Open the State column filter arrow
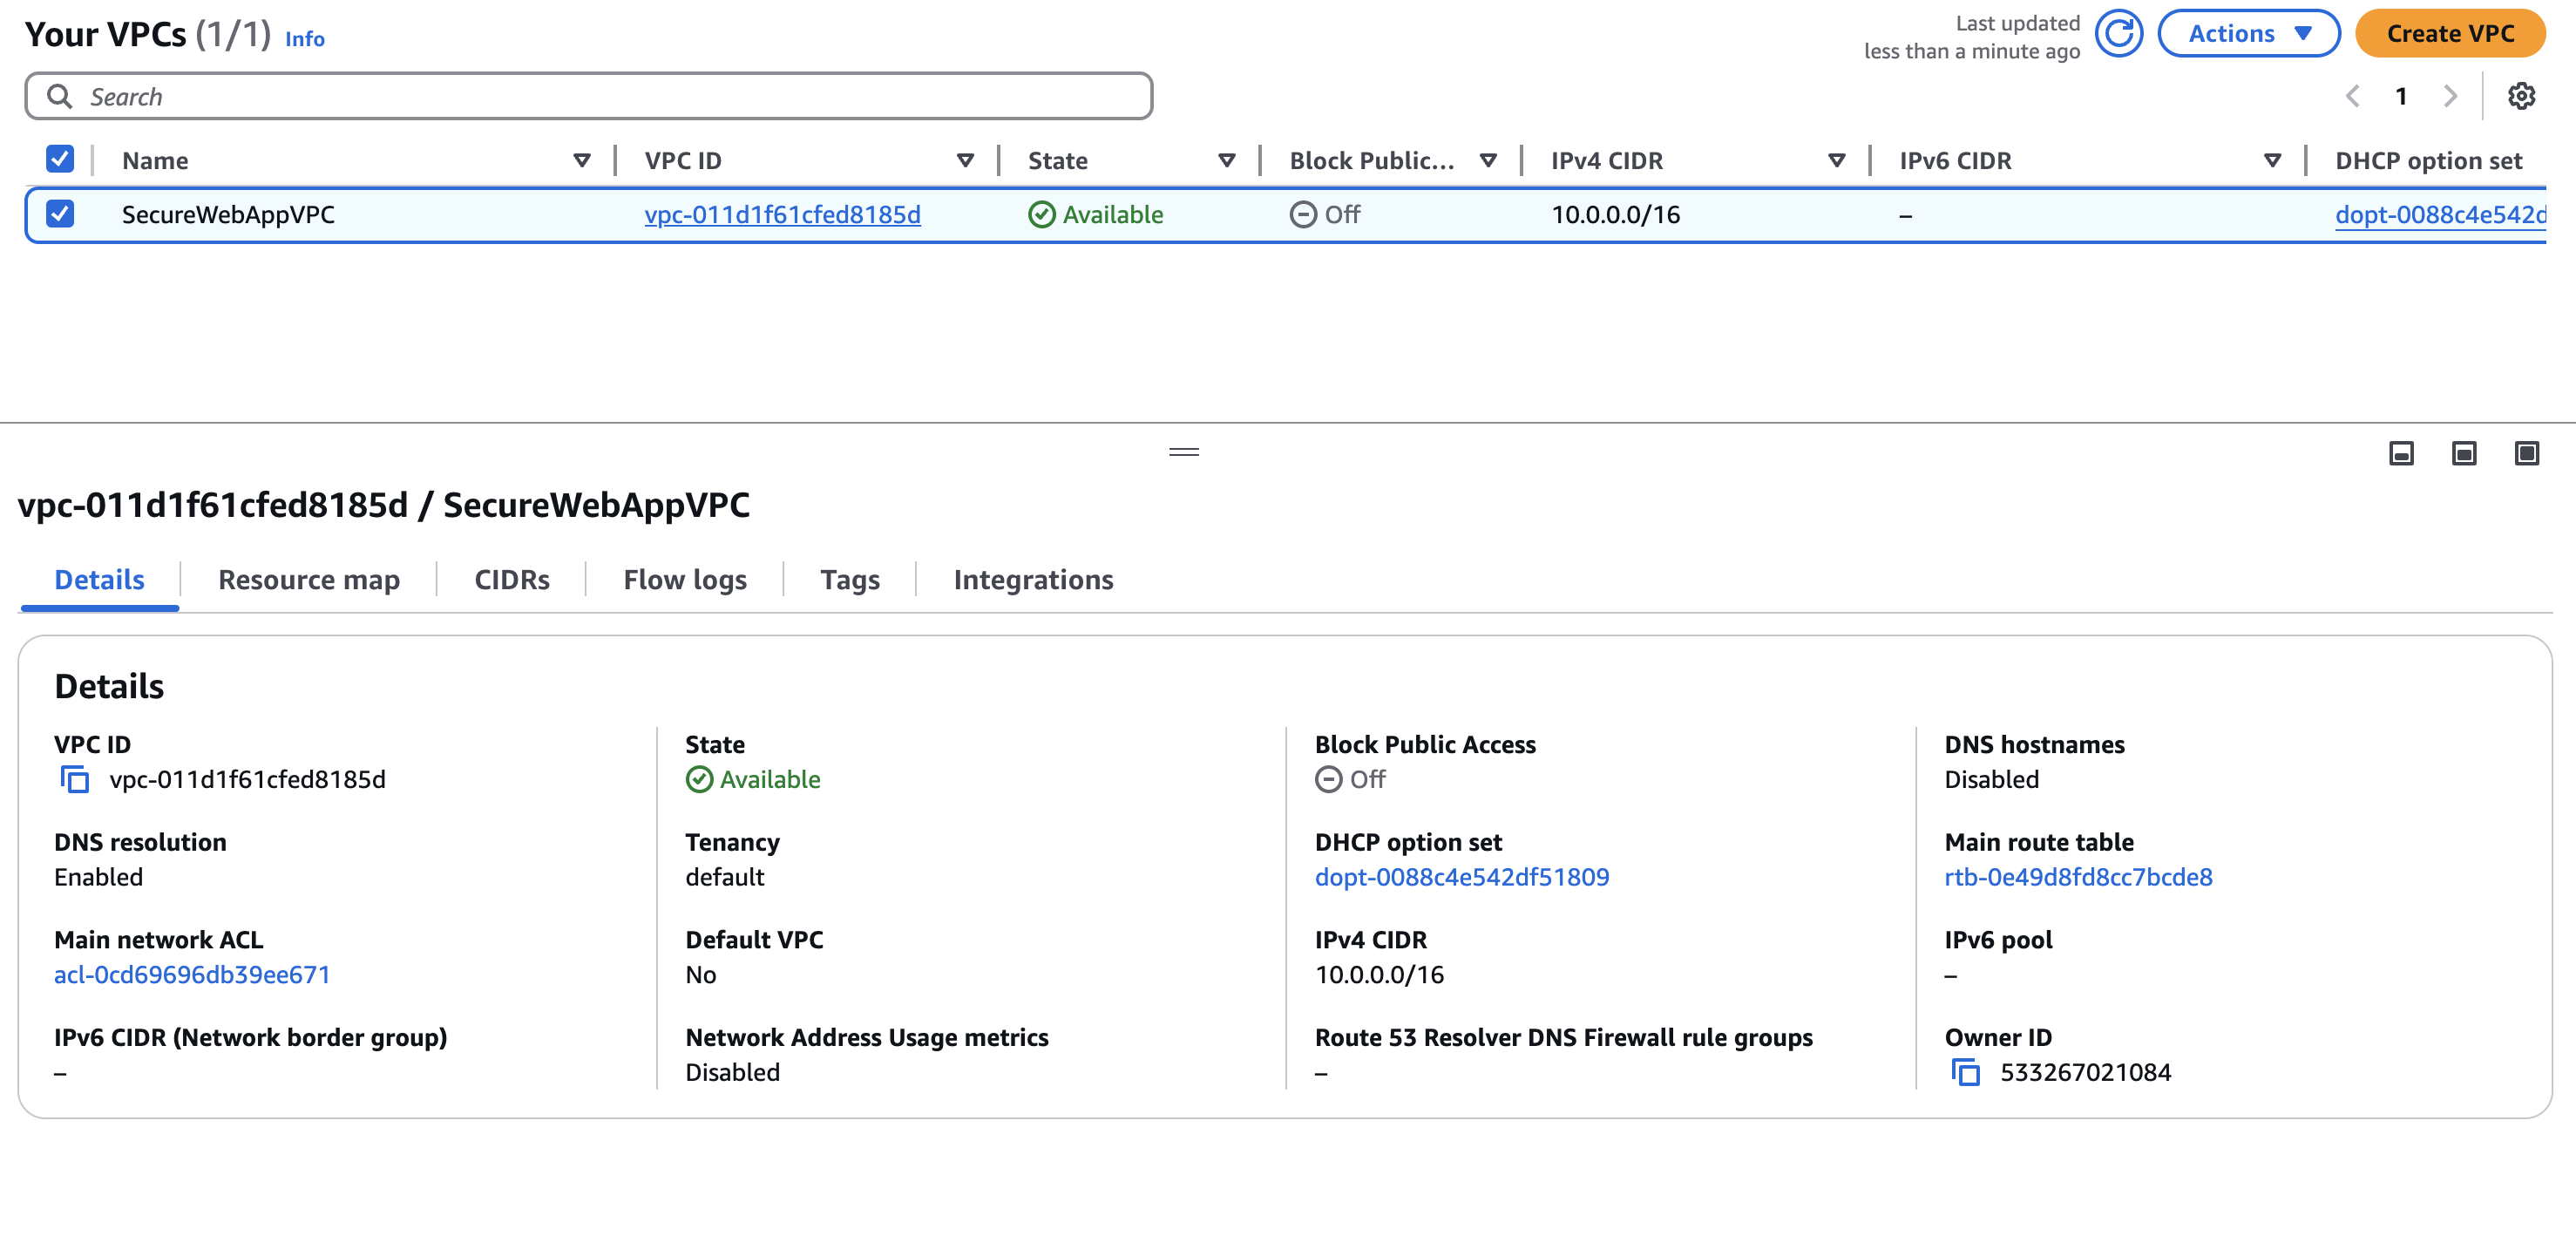 (1227, 160)
